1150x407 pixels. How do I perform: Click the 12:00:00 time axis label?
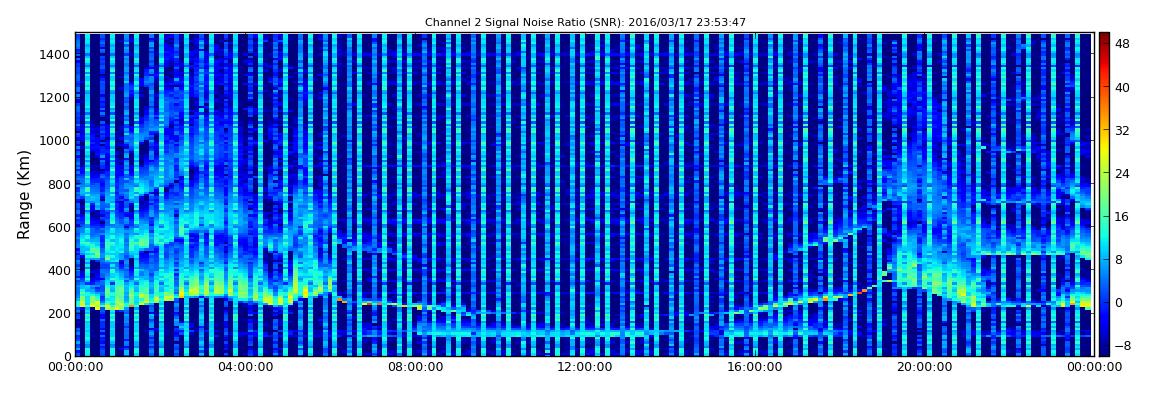[583, 367]
